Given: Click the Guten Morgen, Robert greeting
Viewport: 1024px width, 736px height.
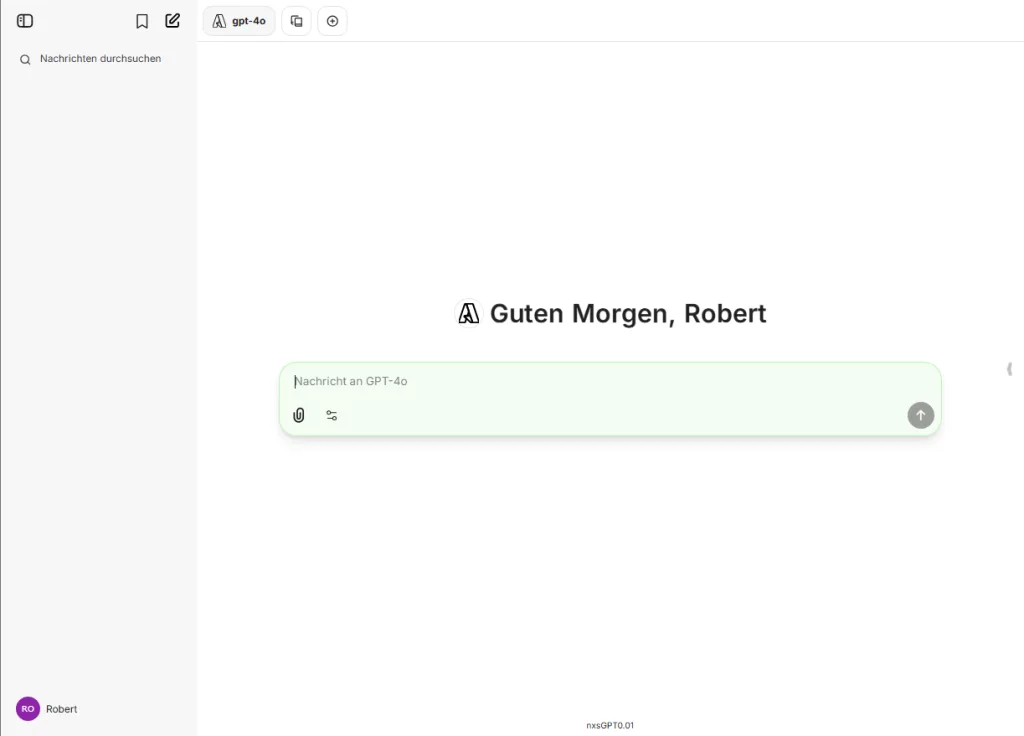Looking at the screenshot, I should (x=628, y=313).
